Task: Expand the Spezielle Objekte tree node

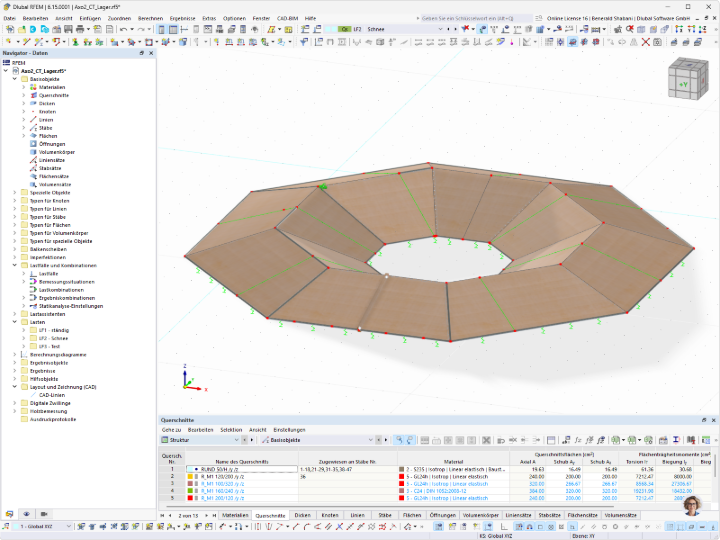Action: [x=15, y=192]
